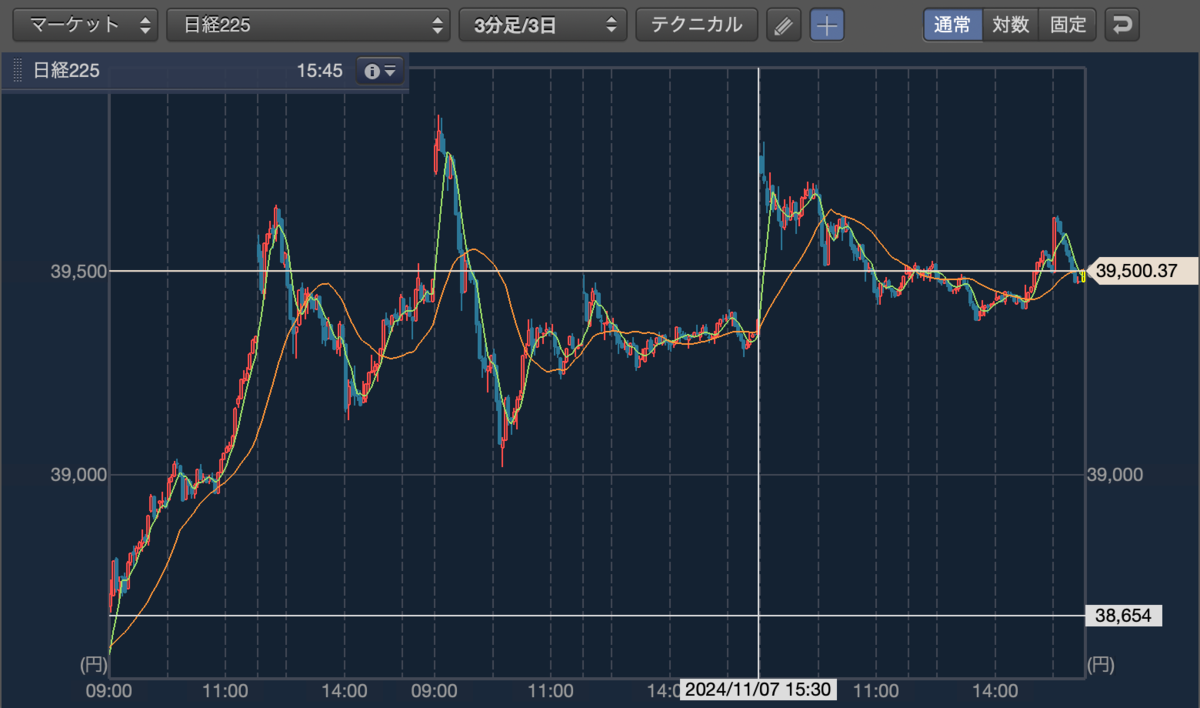Click the 39,000 right axis label
Viewport: 1200px width, 708px height.
[x=1114, y=475]
